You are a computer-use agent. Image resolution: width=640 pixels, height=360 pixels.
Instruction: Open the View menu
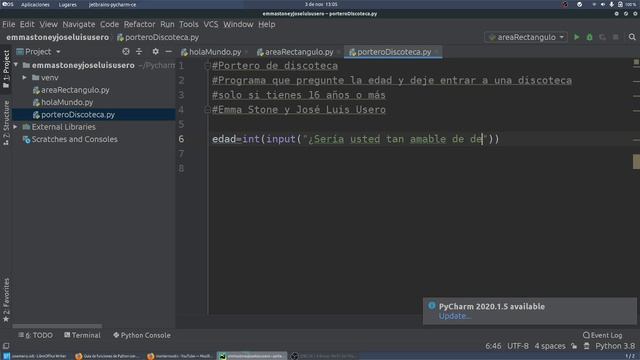click(48, 24)
